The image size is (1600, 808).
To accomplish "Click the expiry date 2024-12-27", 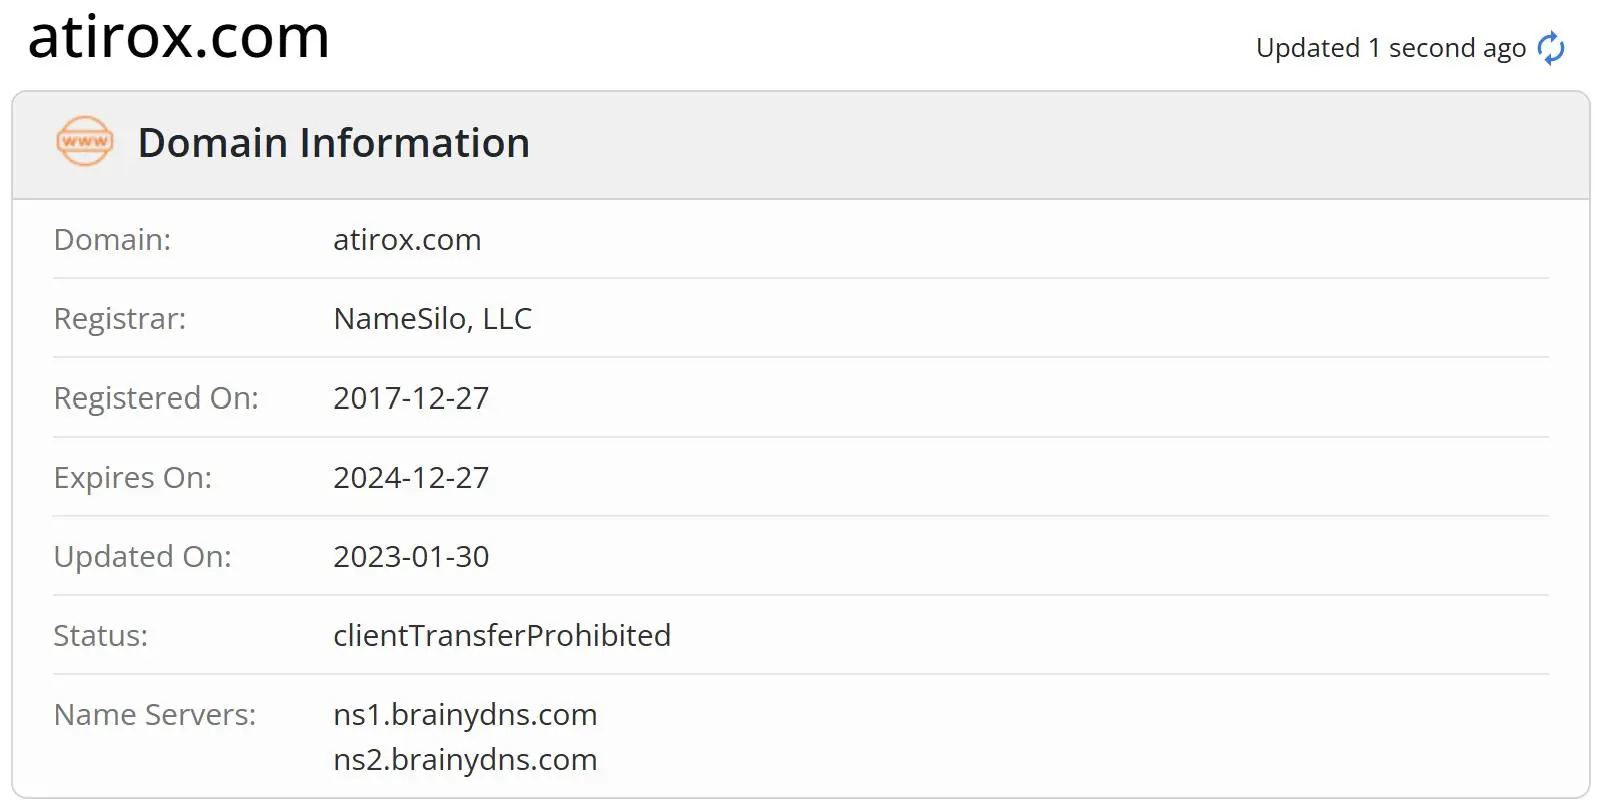I will pos(411,478).
